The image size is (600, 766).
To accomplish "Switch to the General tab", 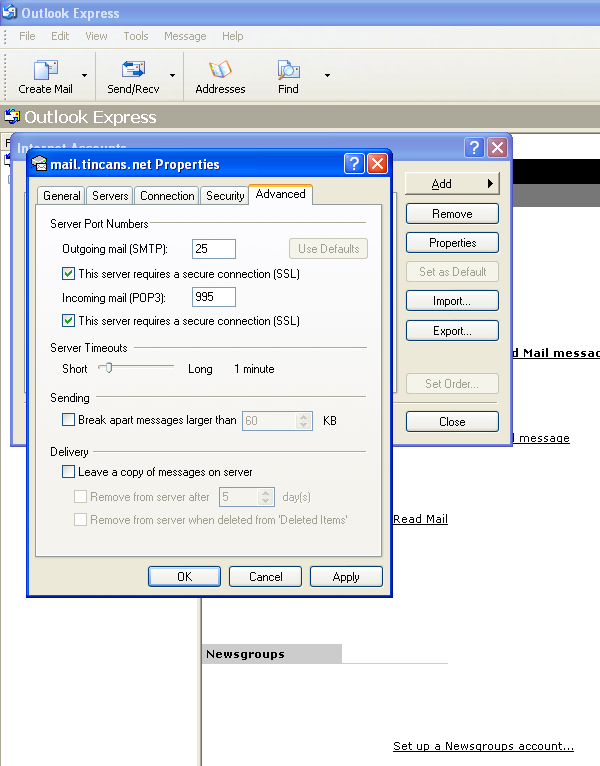I will pos(62,196).
